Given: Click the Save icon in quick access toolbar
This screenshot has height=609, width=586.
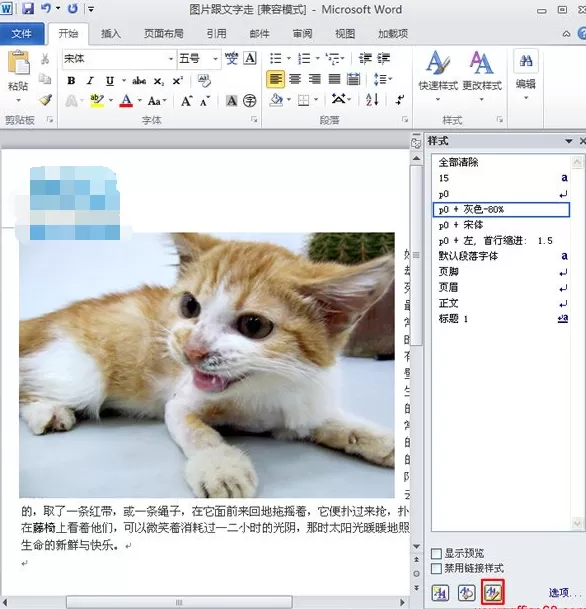Looking at the screenshot, I should pos(28,9).
